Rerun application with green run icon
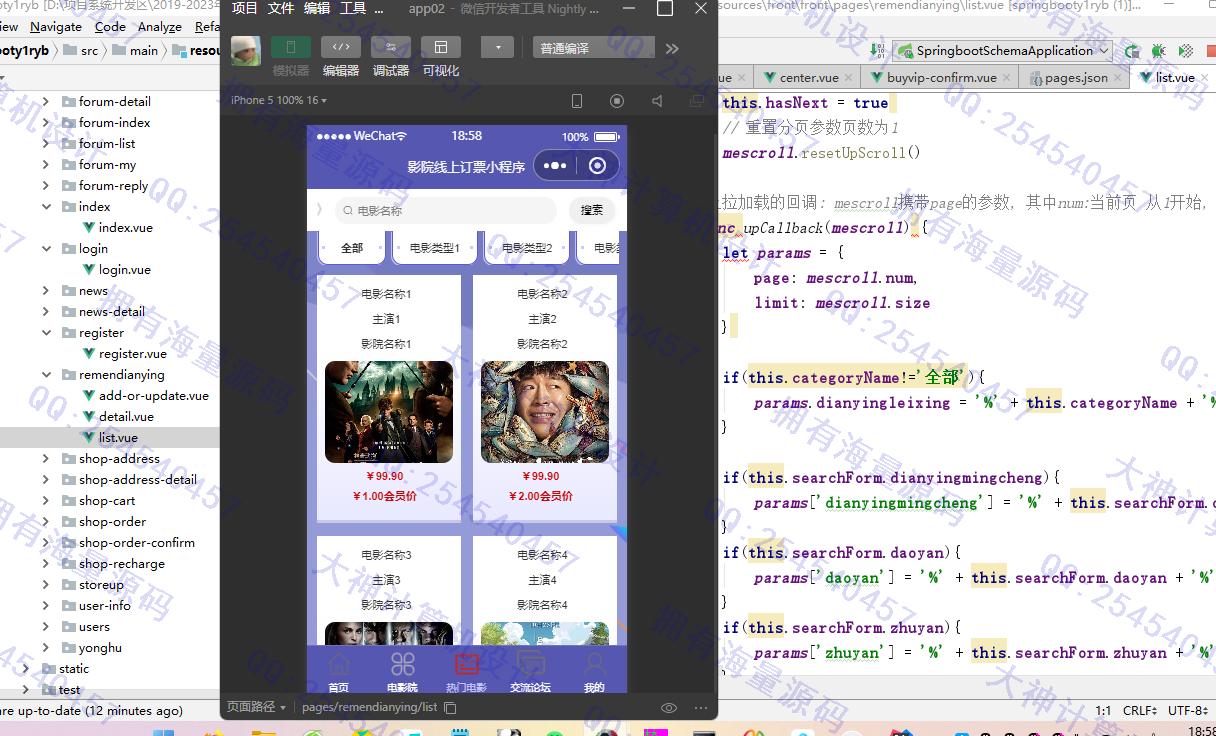The height and width of the screenshot is (736, 1216). (x=1132, y=50)
